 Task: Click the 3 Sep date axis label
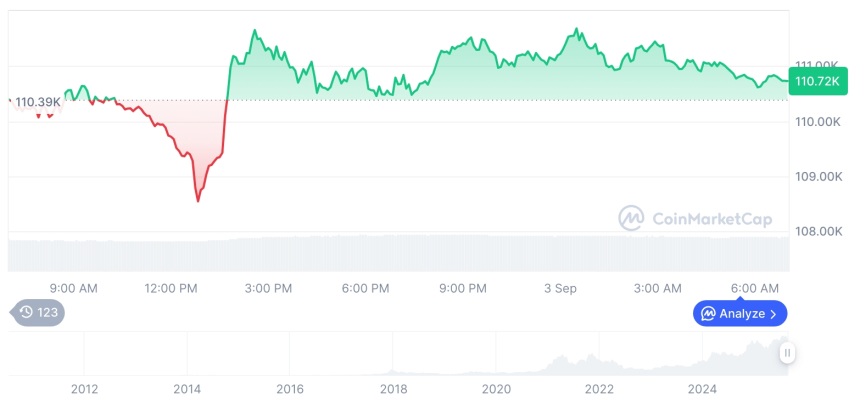pyautogui.click(x=560, y=289)
